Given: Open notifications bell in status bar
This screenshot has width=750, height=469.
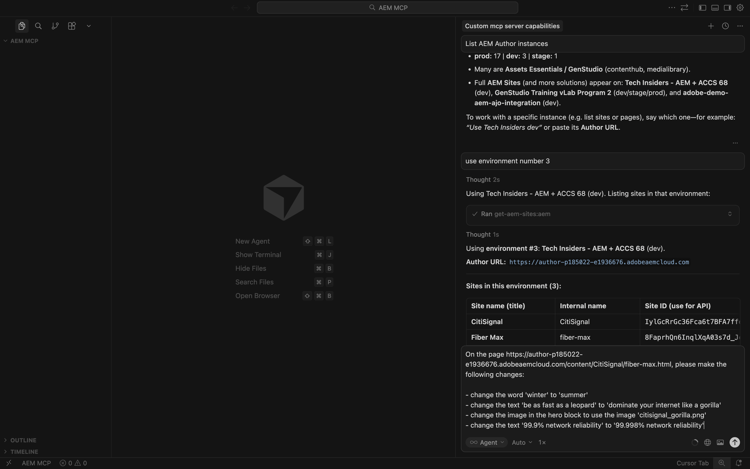Looking at the screenshot, I should pos(739,463).
